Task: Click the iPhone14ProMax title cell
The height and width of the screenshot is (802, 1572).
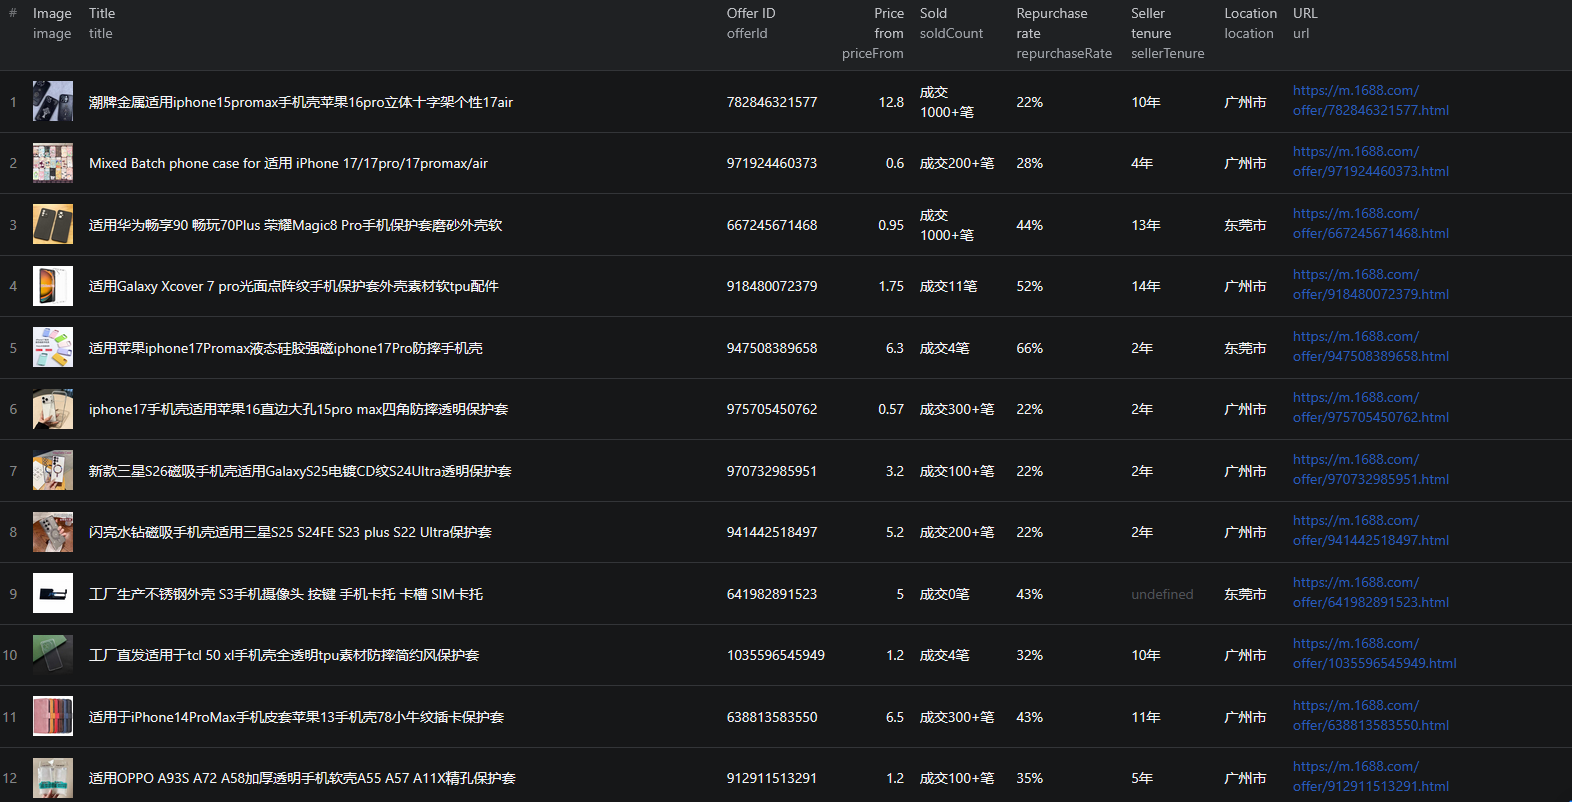Action: [296, 717]
